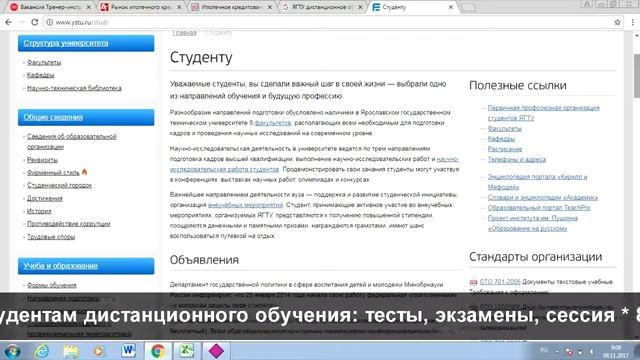Screen dimensions: 640x360
Task: Go to Главная in the breadcrumb
Action: click(184, 33)
